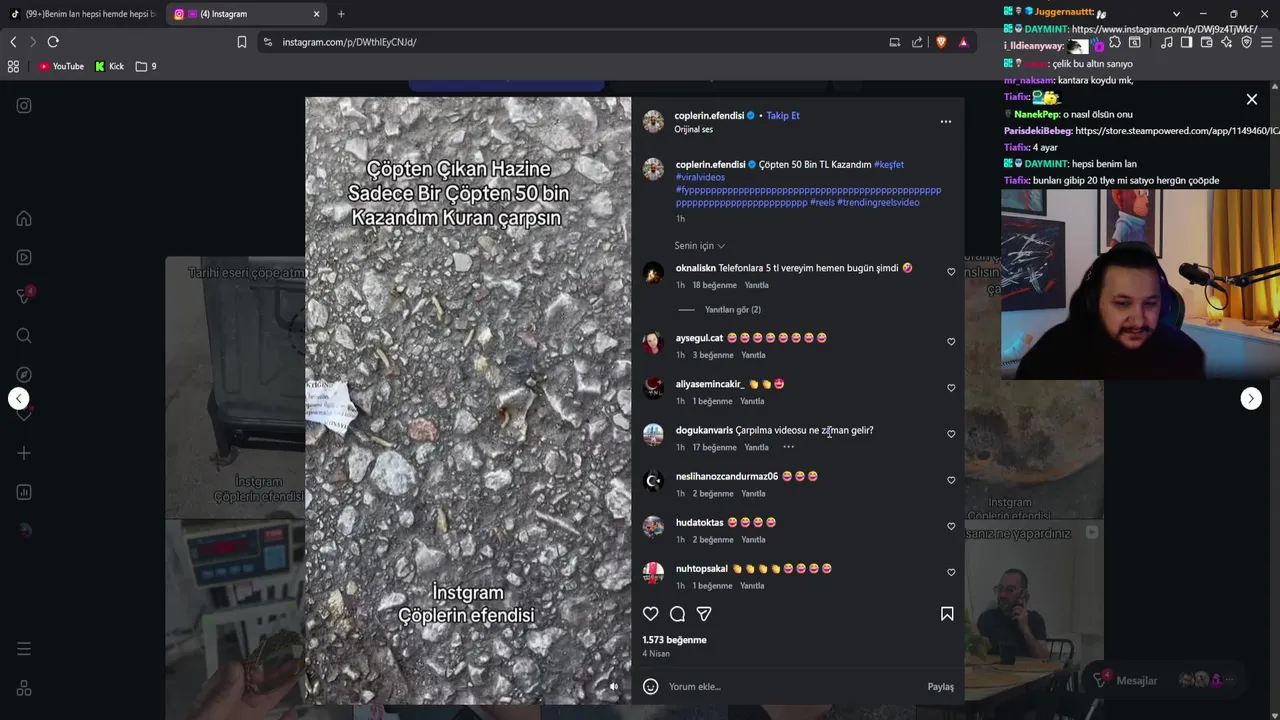Like dogukanvaris's comment

[x=951, y=434]
